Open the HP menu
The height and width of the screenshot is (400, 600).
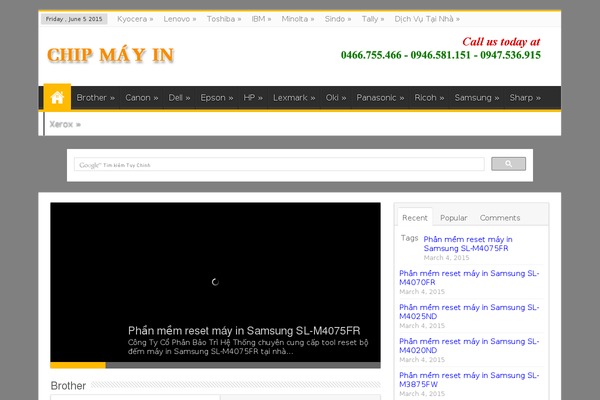253,98
